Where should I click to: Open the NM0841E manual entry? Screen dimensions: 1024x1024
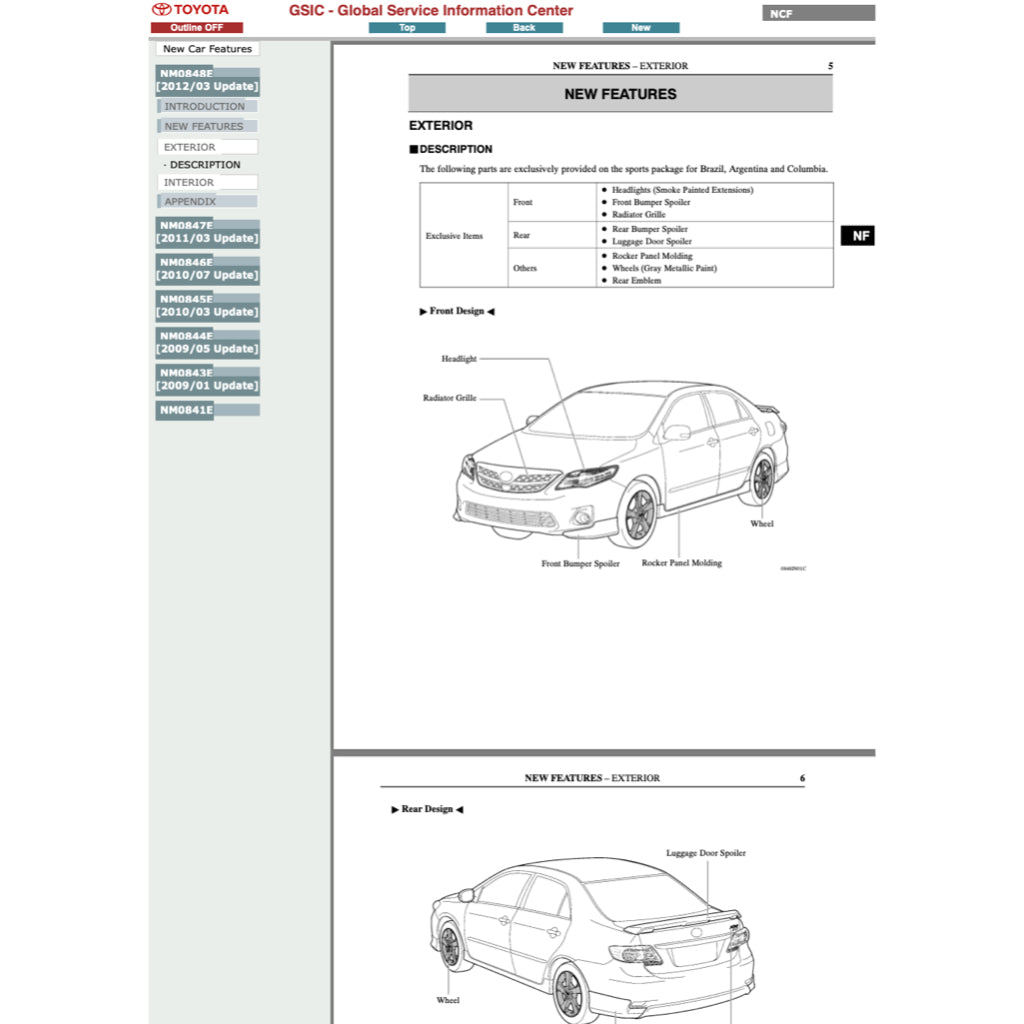pyautogui.click(x=207, y=409)
